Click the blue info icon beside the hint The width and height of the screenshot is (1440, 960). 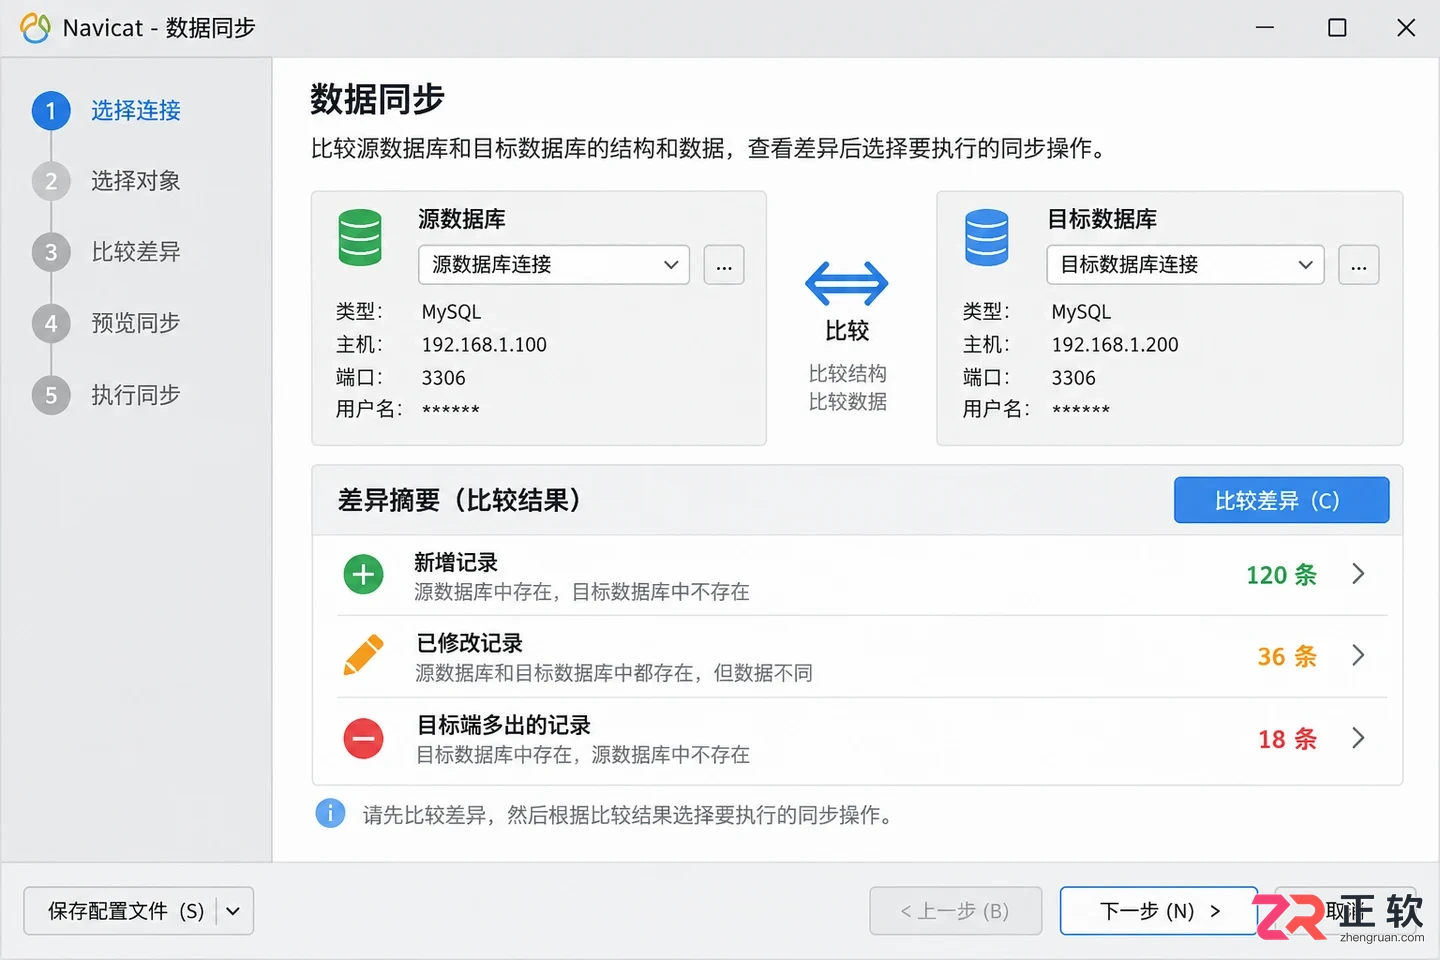click(x=330, y=813)
